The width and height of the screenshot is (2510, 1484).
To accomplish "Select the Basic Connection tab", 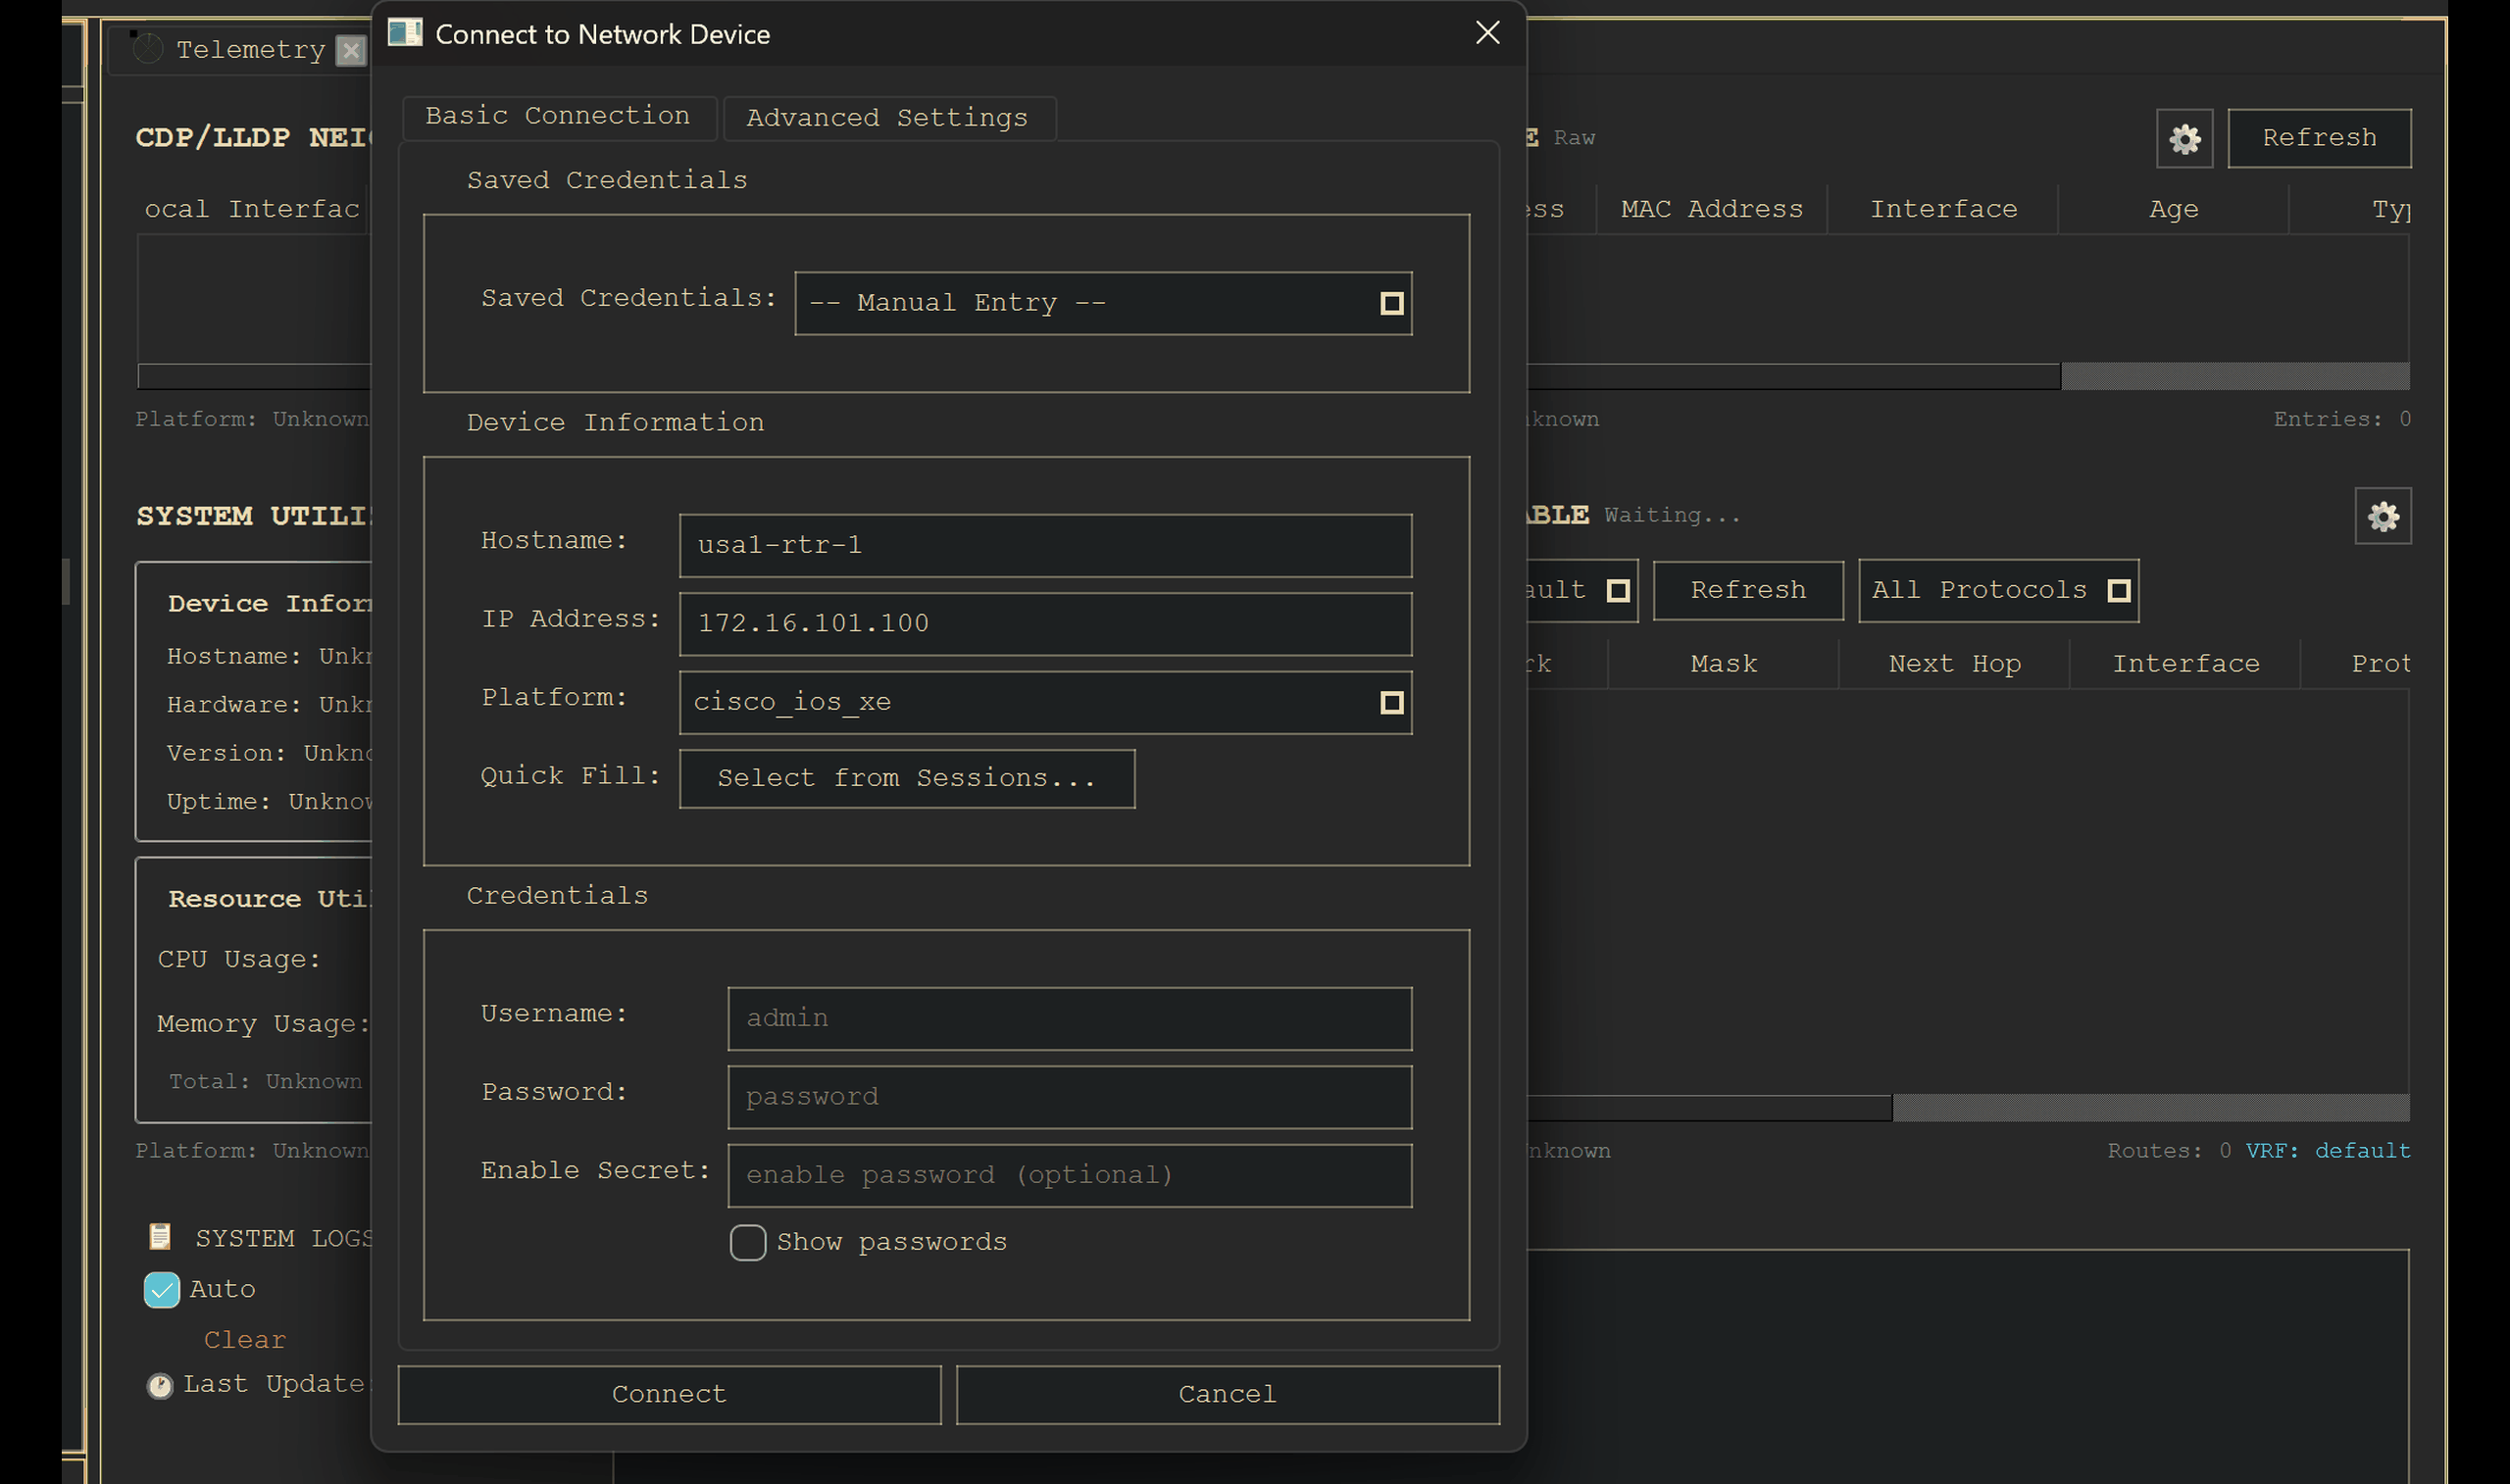I will (557, 116).
